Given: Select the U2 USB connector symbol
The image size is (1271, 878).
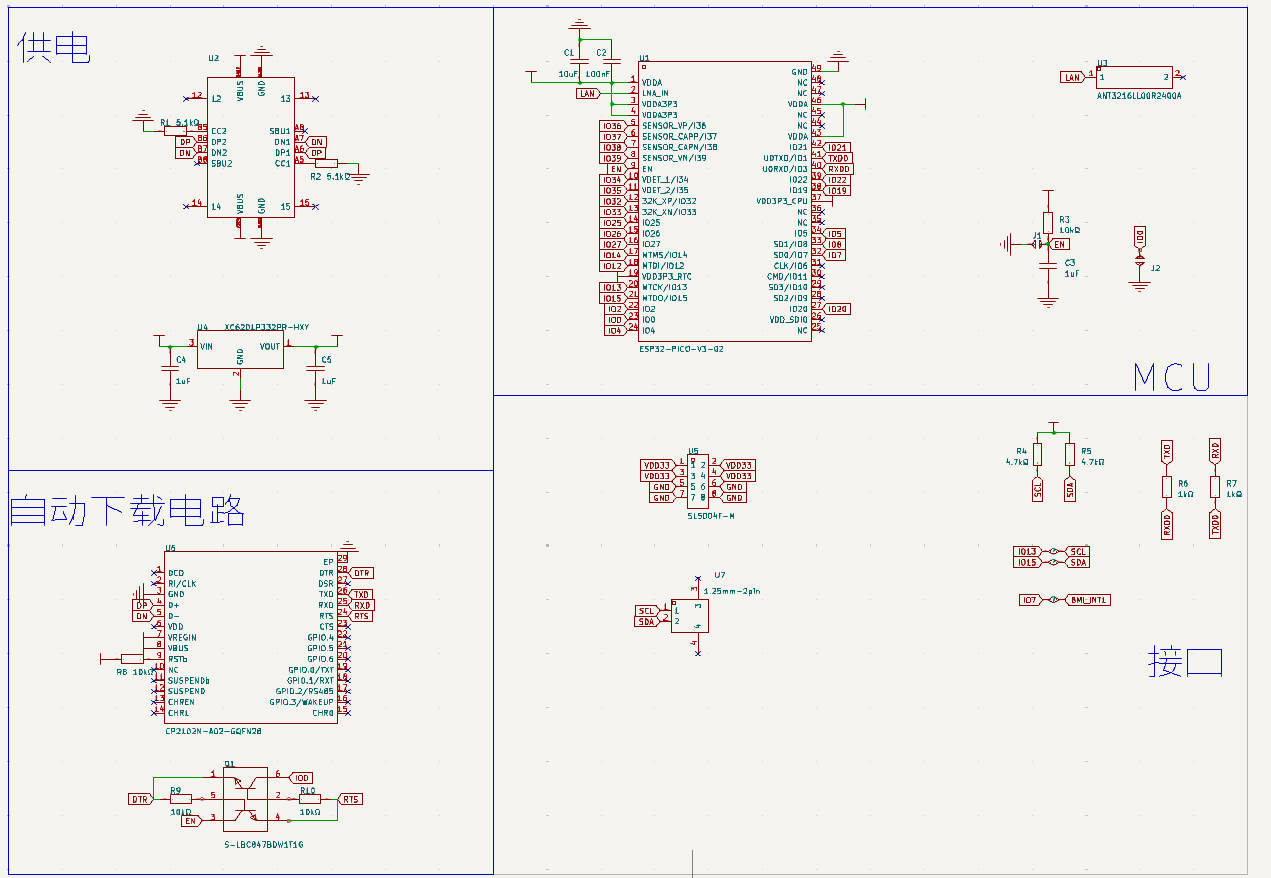Looking at the screenshot, I should [251, 147].
